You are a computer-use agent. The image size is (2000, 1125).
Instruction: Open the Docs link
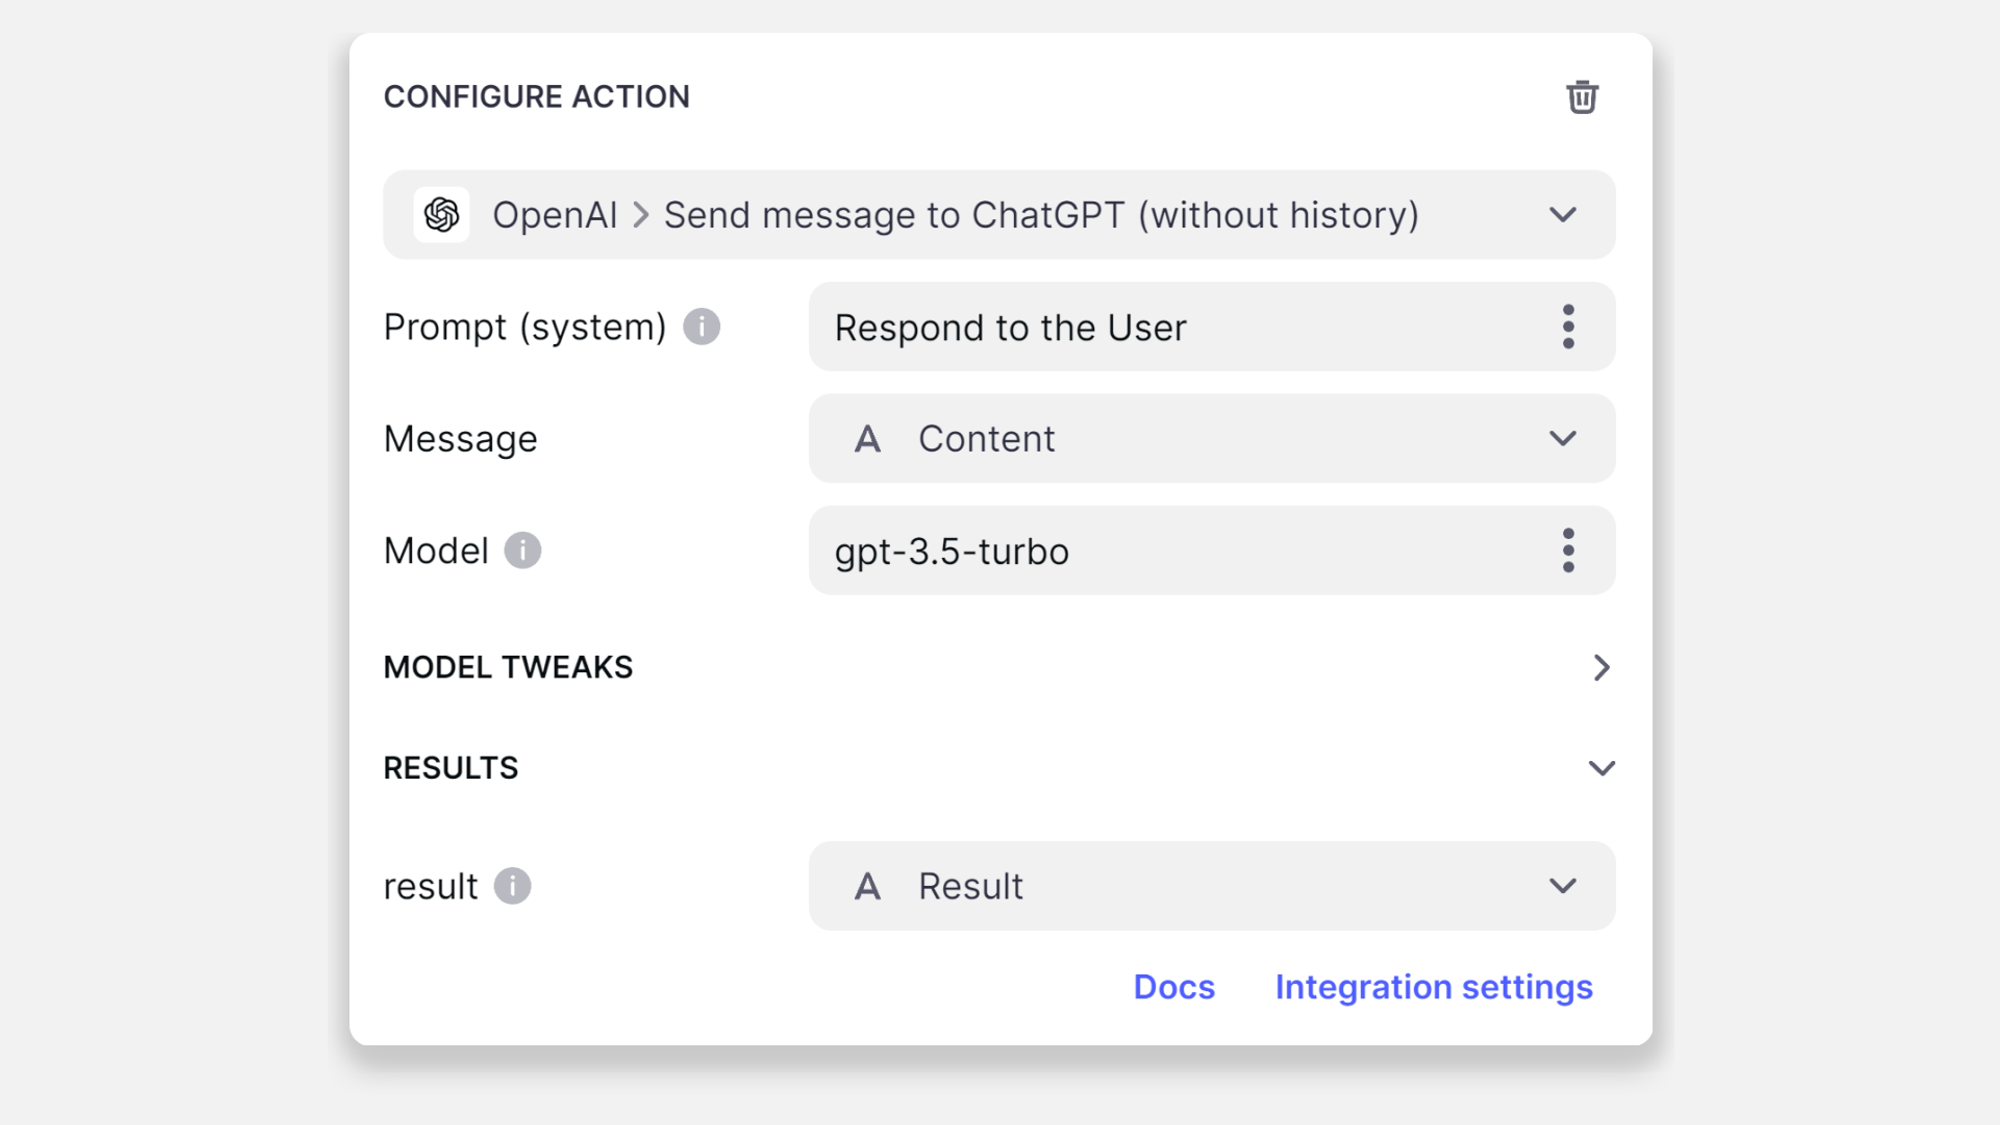(1174, 987)
